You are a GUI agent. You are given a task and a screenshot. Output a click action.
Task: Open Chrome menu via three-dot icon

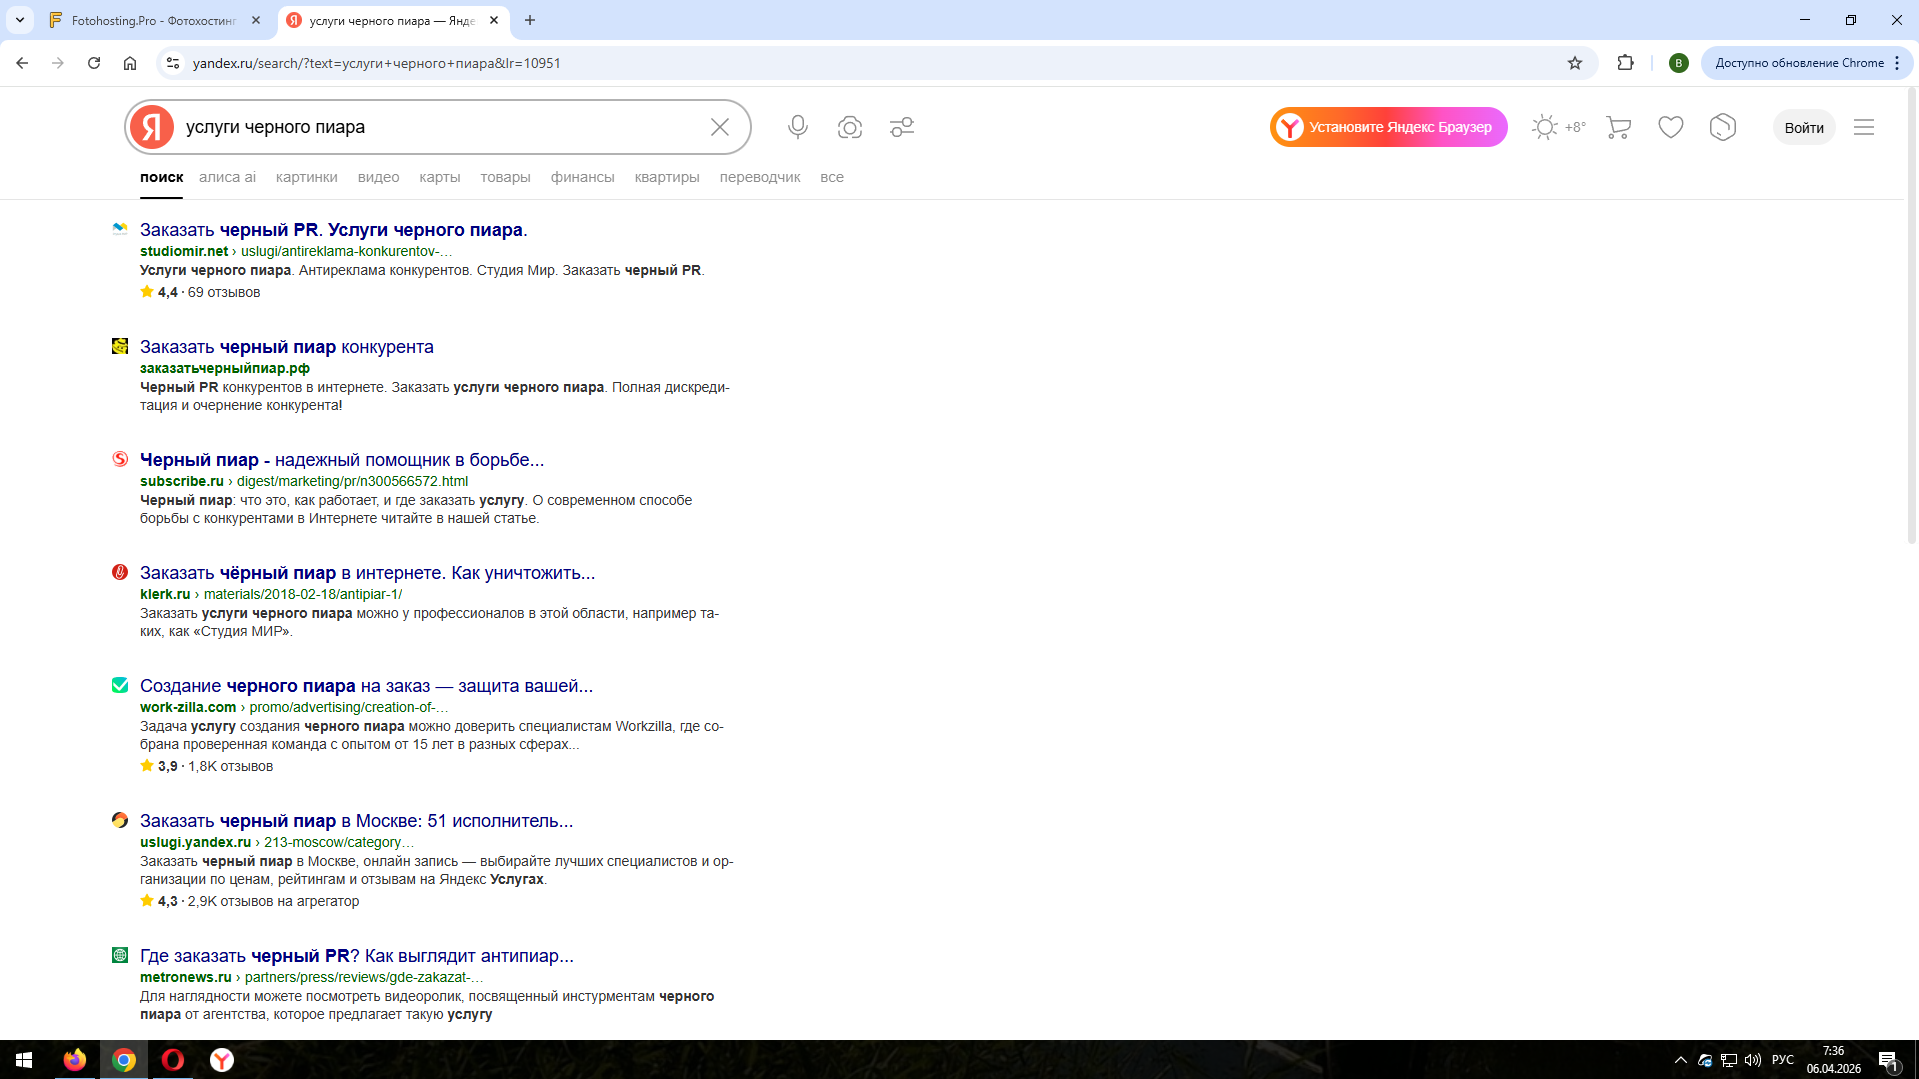1897,63
